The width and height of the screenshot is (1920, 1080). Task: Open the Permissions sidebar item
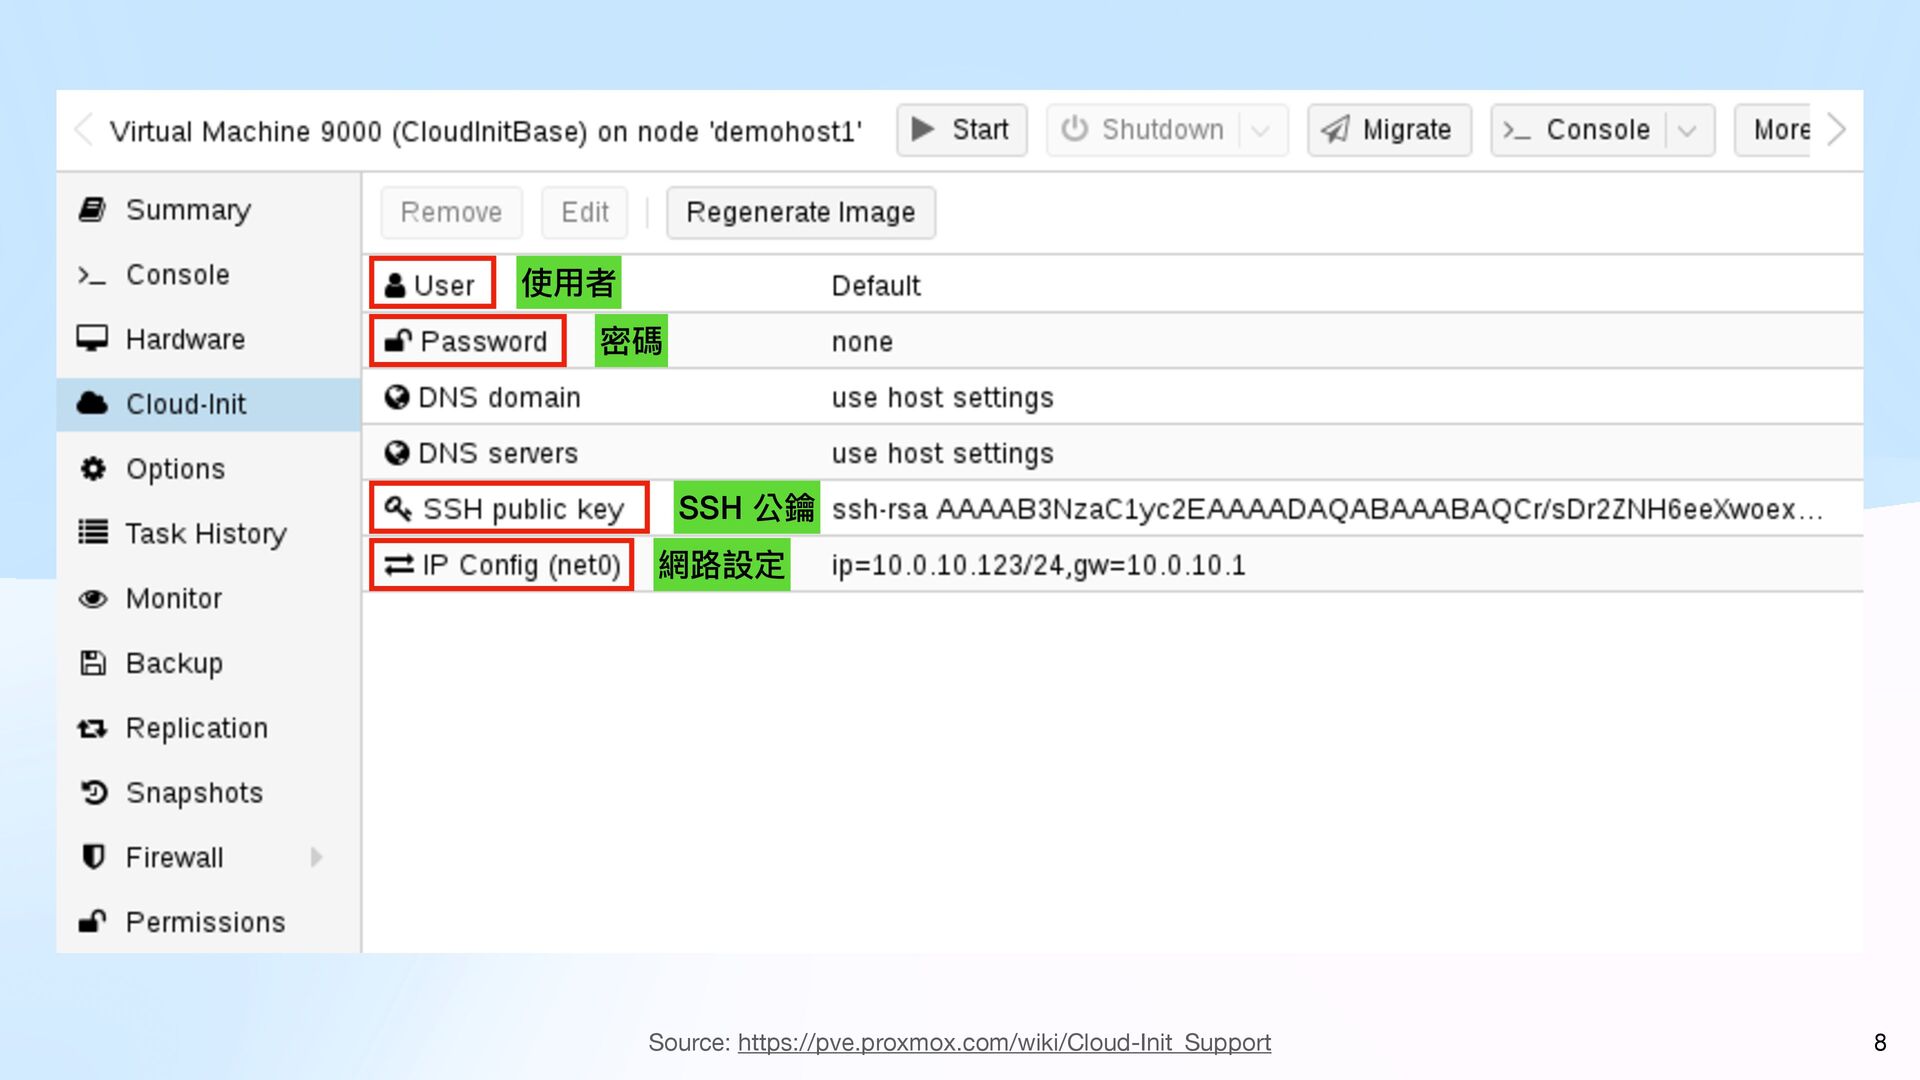(205, 922)
